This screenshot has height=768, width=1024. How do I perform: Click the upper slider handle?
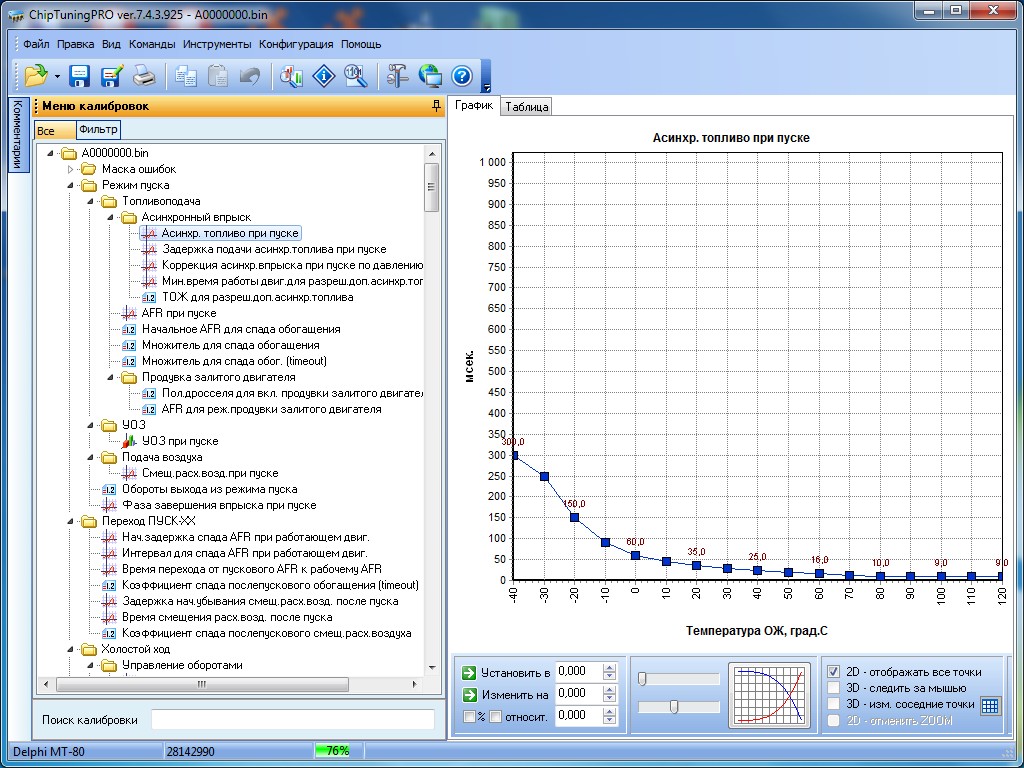tap(642, 679)
